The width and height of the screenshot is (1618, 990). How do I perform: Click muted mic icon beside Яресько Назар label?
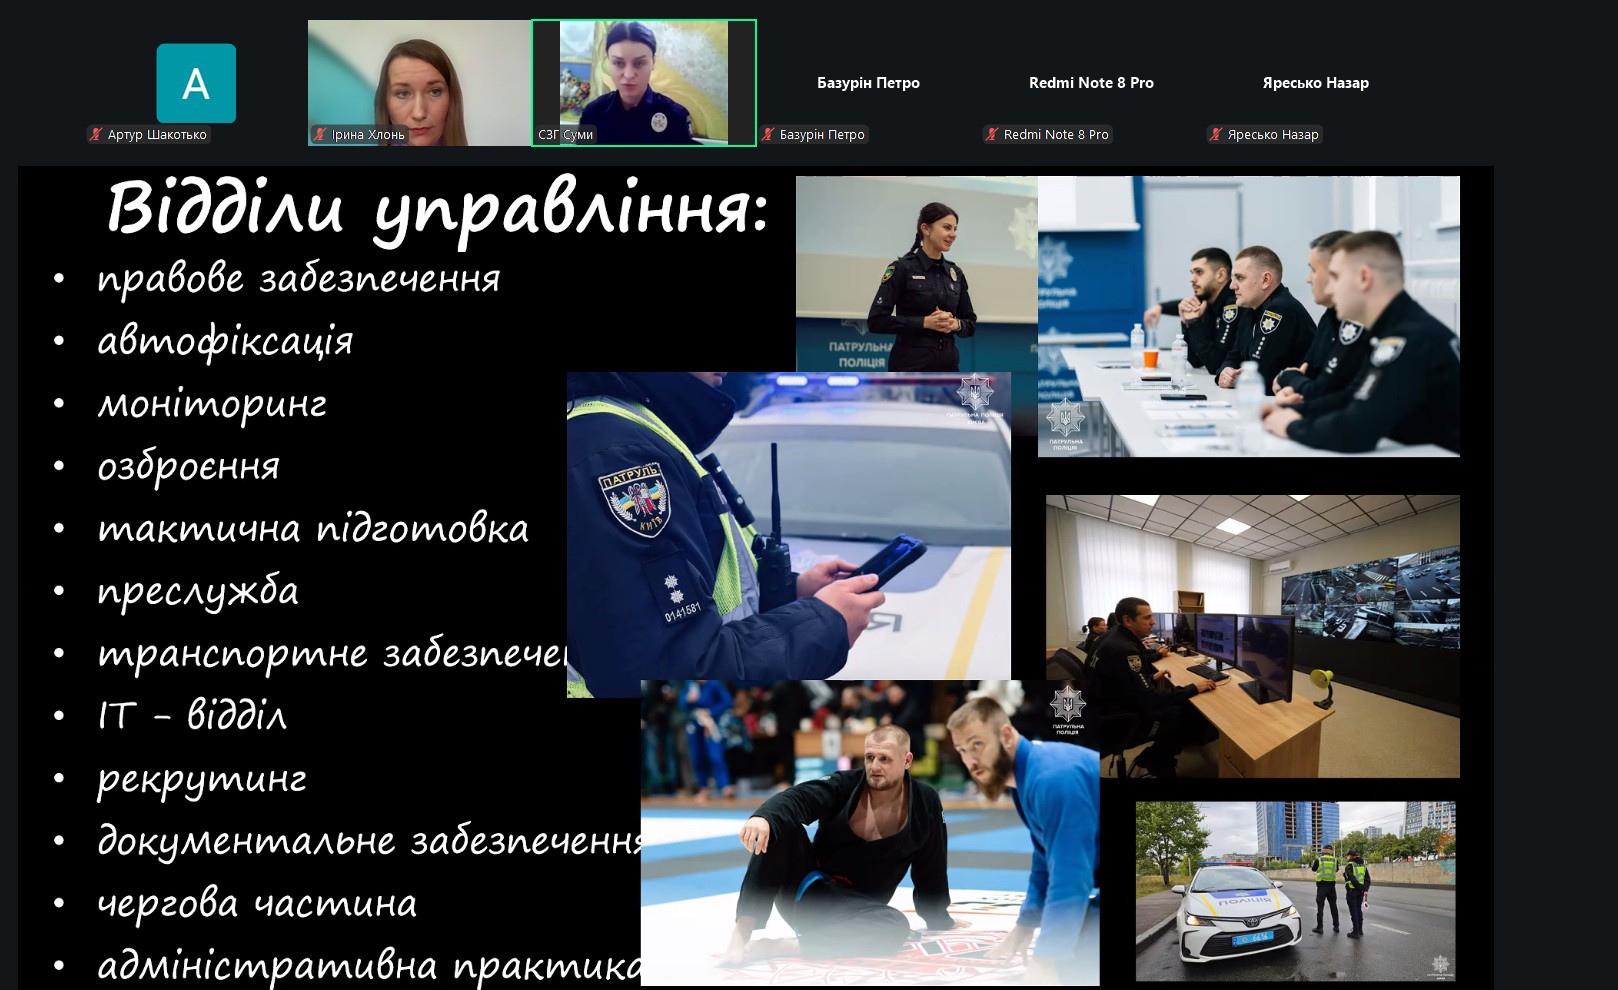pyautogui.click(x=1216, y=135)
